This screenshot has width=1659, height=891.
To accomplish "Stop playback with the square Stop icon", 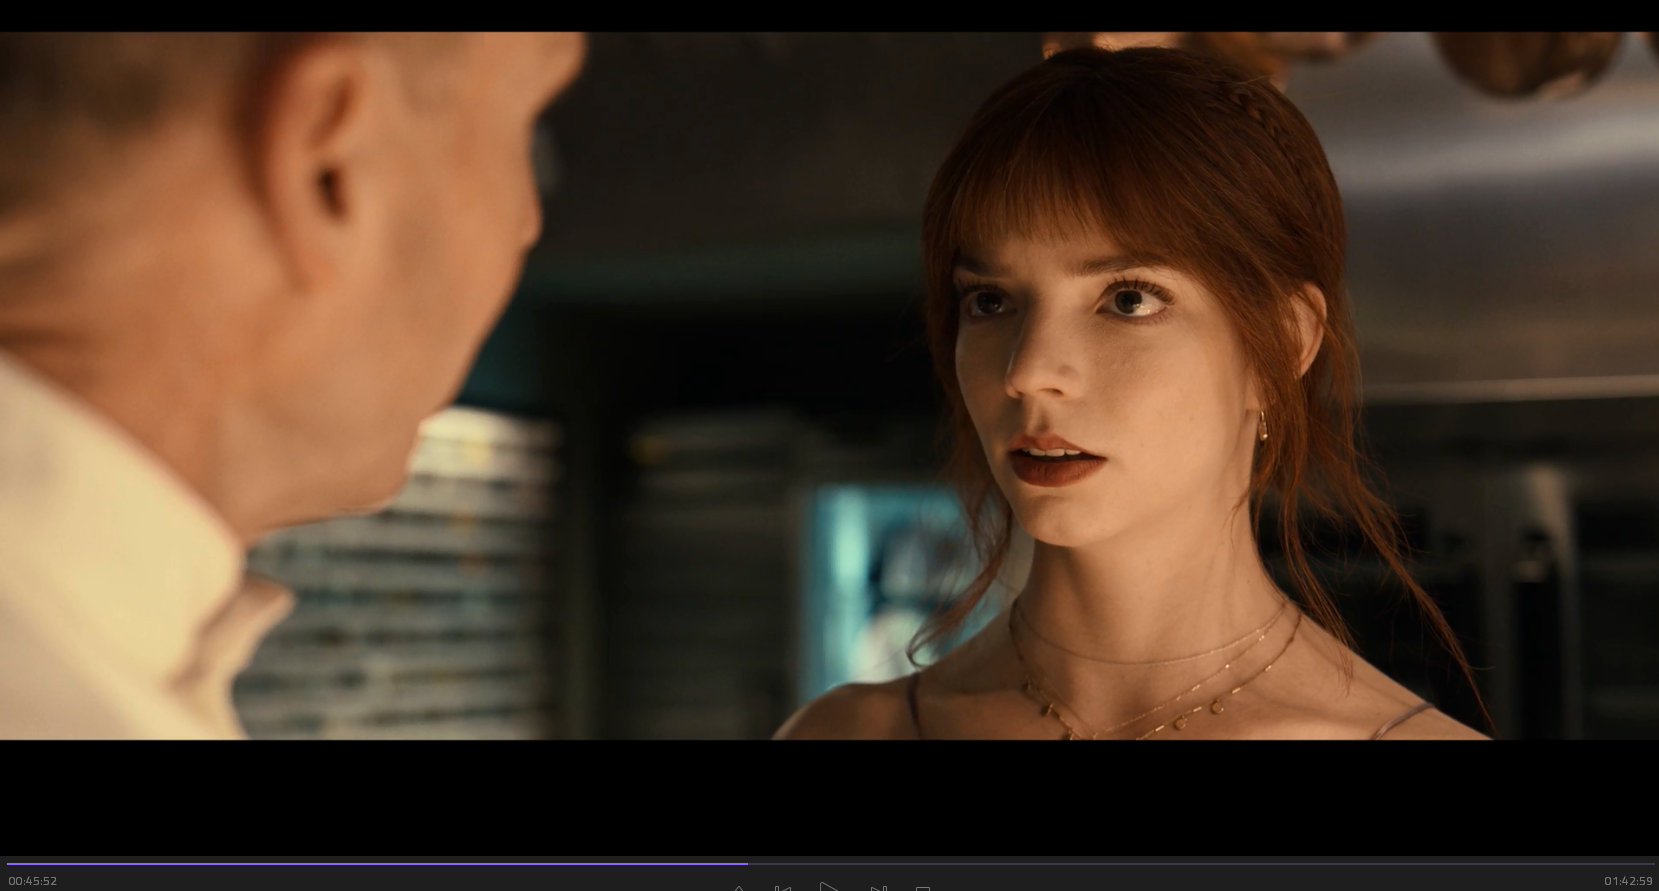I will coord(923,888).
